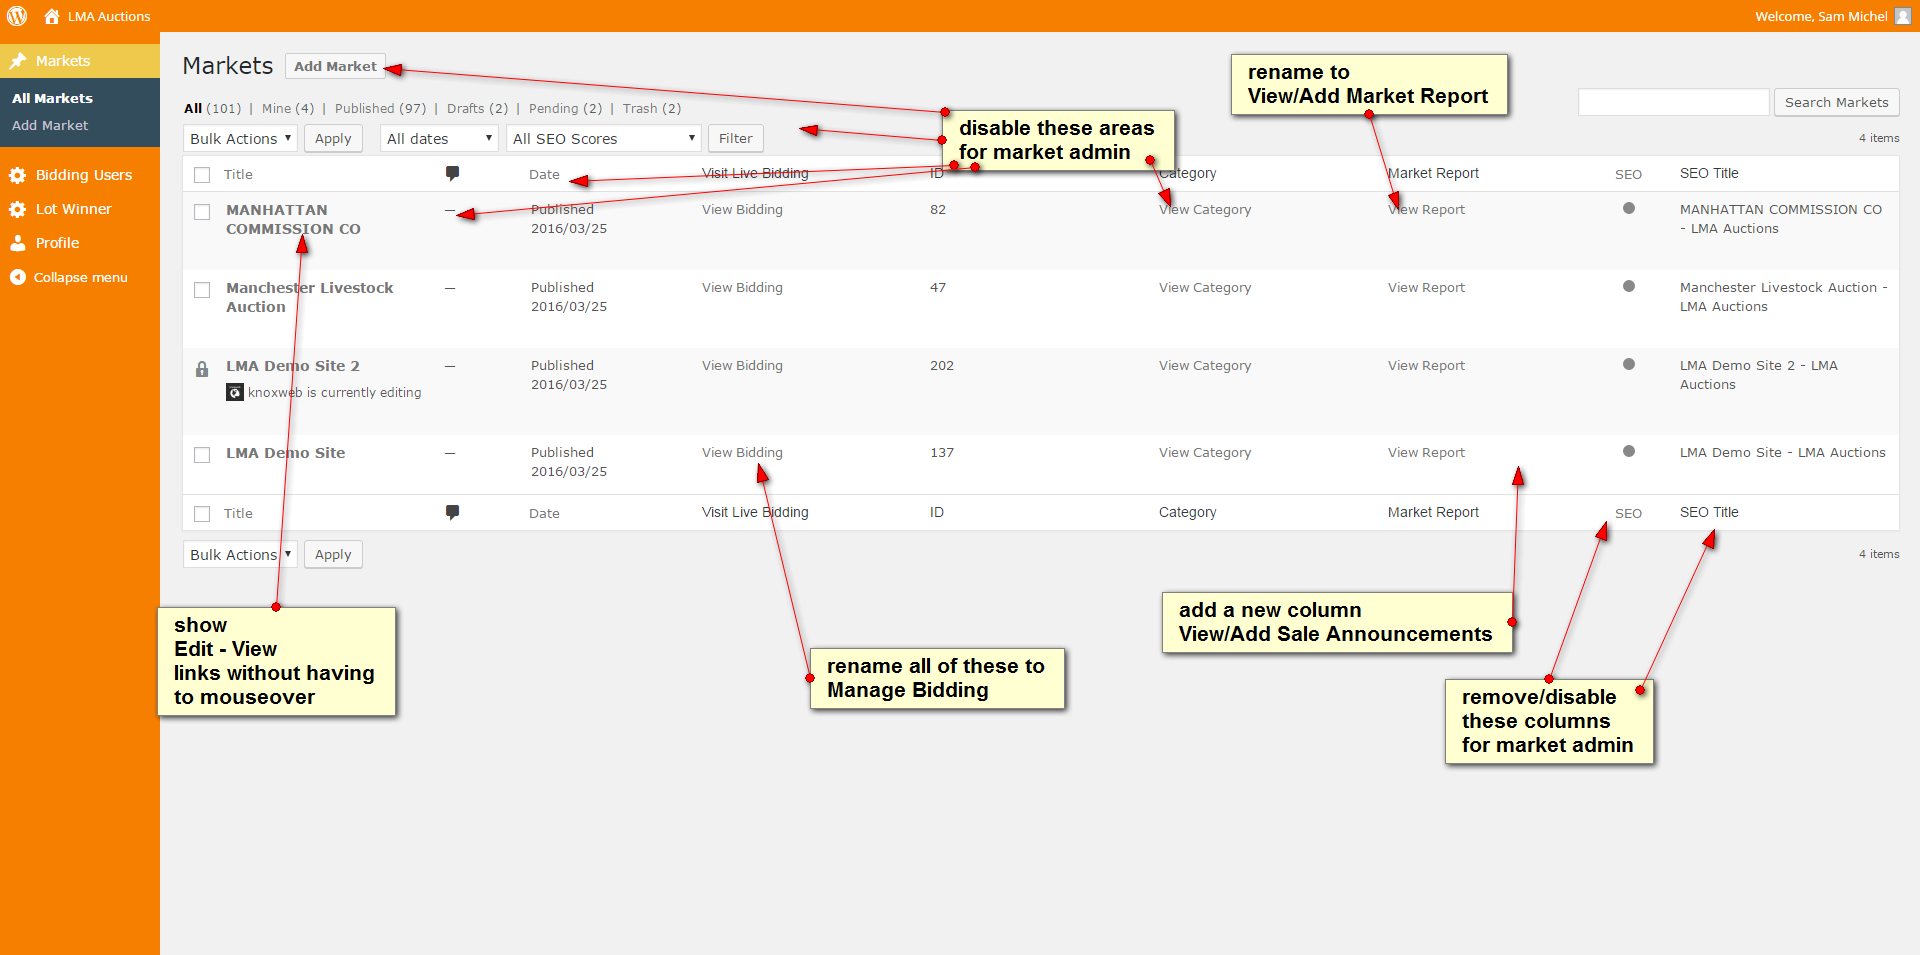Click the user avatar icon near Welcome

click(x=1902, y=16)
